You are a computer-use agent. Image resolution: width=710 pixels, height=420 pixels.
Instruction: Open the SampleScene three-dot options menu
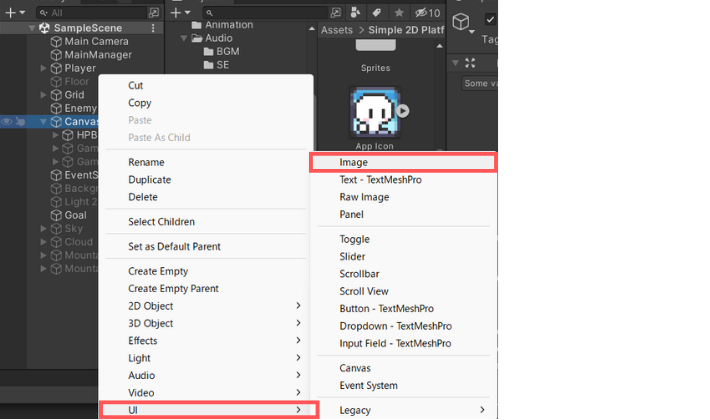pyautogui.click(x=153, y=28)
